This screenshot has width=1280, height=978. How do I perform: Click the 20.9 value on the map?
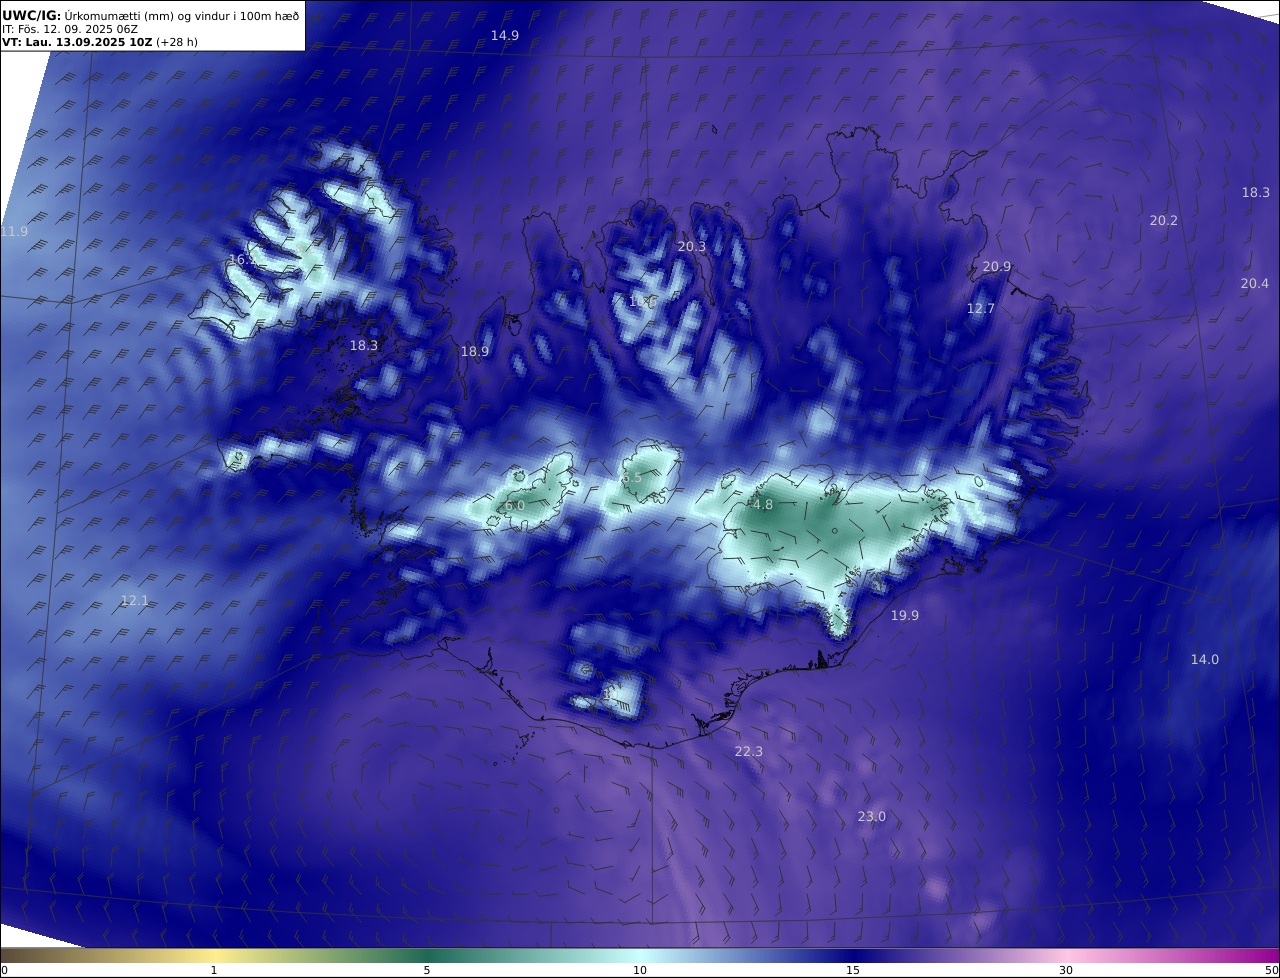tap(996, 267)
